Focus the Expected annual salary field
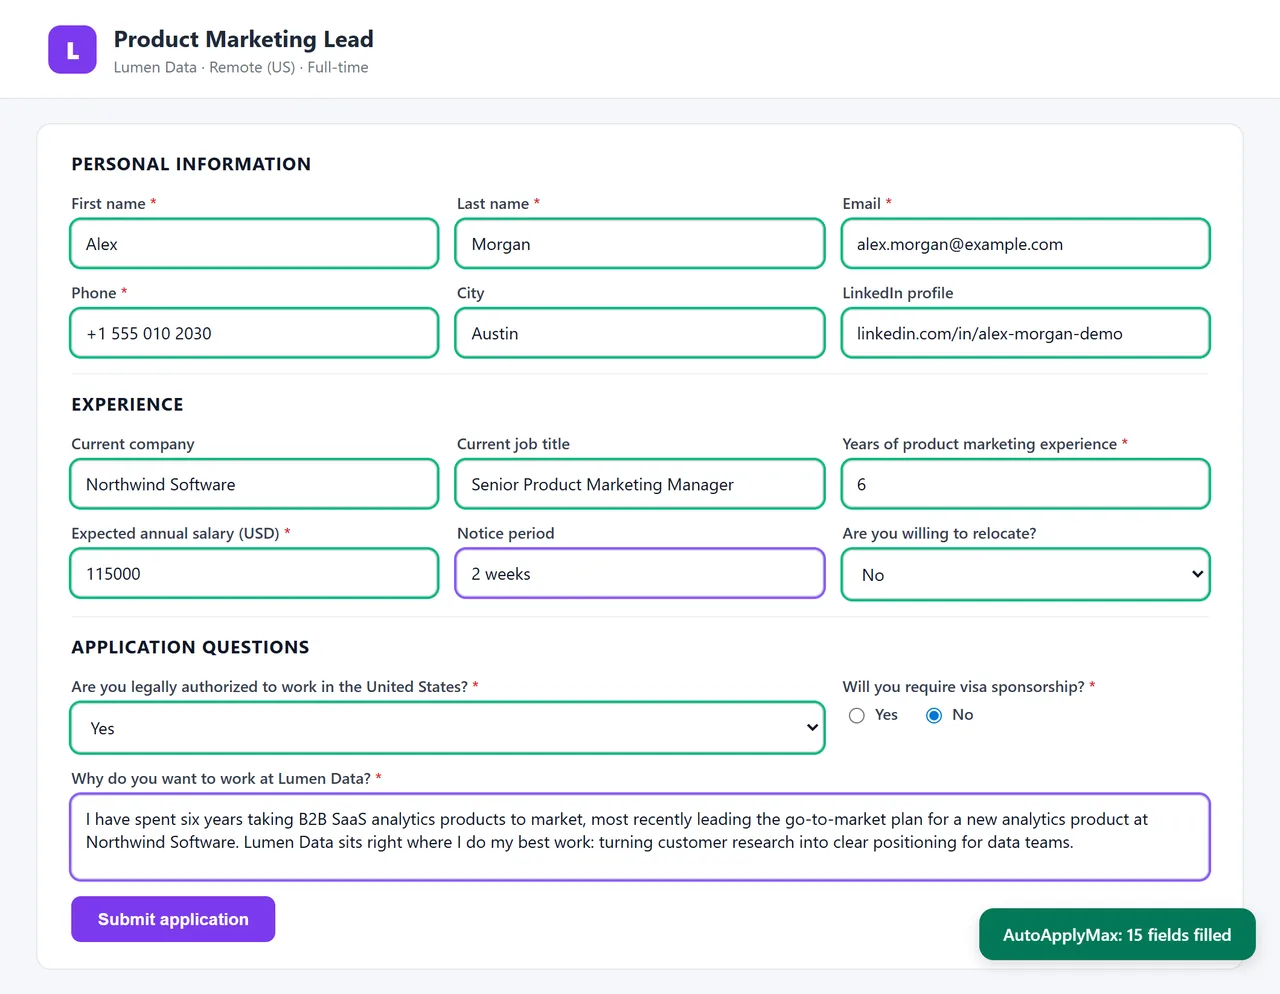The image size is (1280, 994). [x=254, y=574]
